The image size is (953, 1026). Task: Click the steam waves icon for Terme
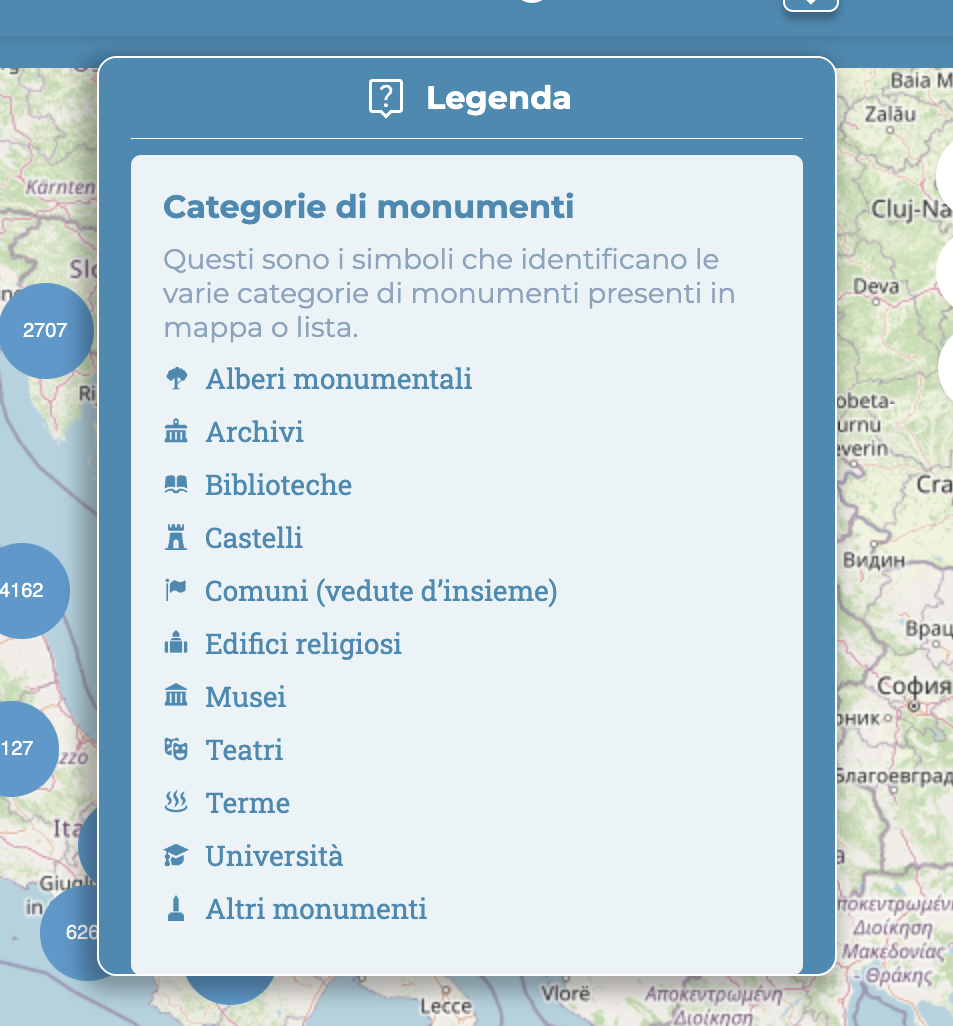[x=176, y=802]
